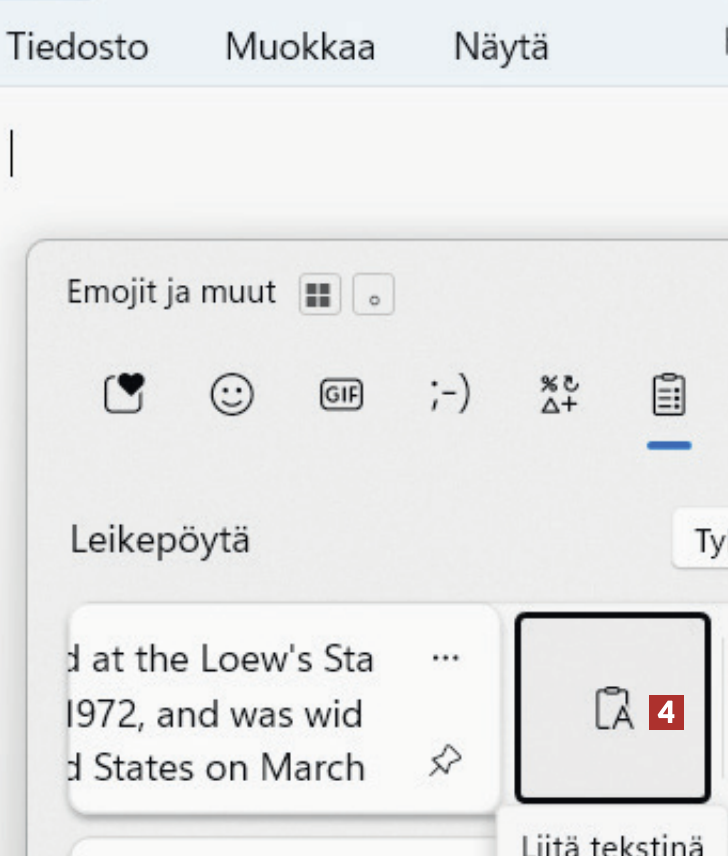Image resolution: width=728 pixels, height=856 pixels.
Task: Open the Tiedosto menu
Action: click(78, 47)
